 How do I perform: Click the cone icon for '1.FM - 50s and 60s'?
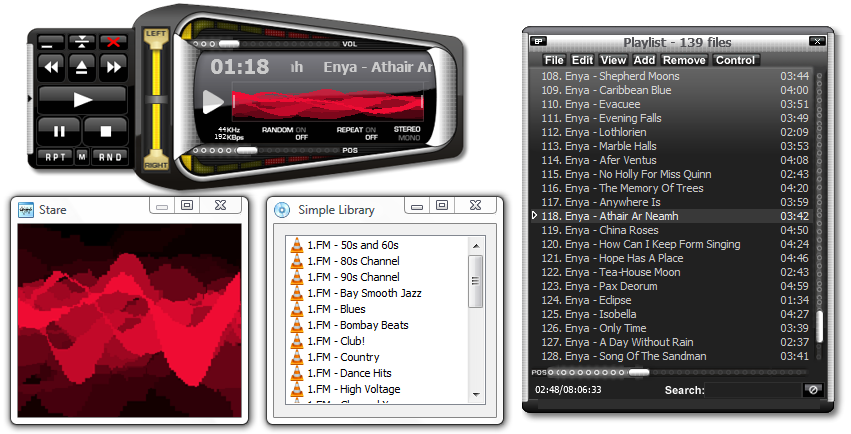(297, 245)
